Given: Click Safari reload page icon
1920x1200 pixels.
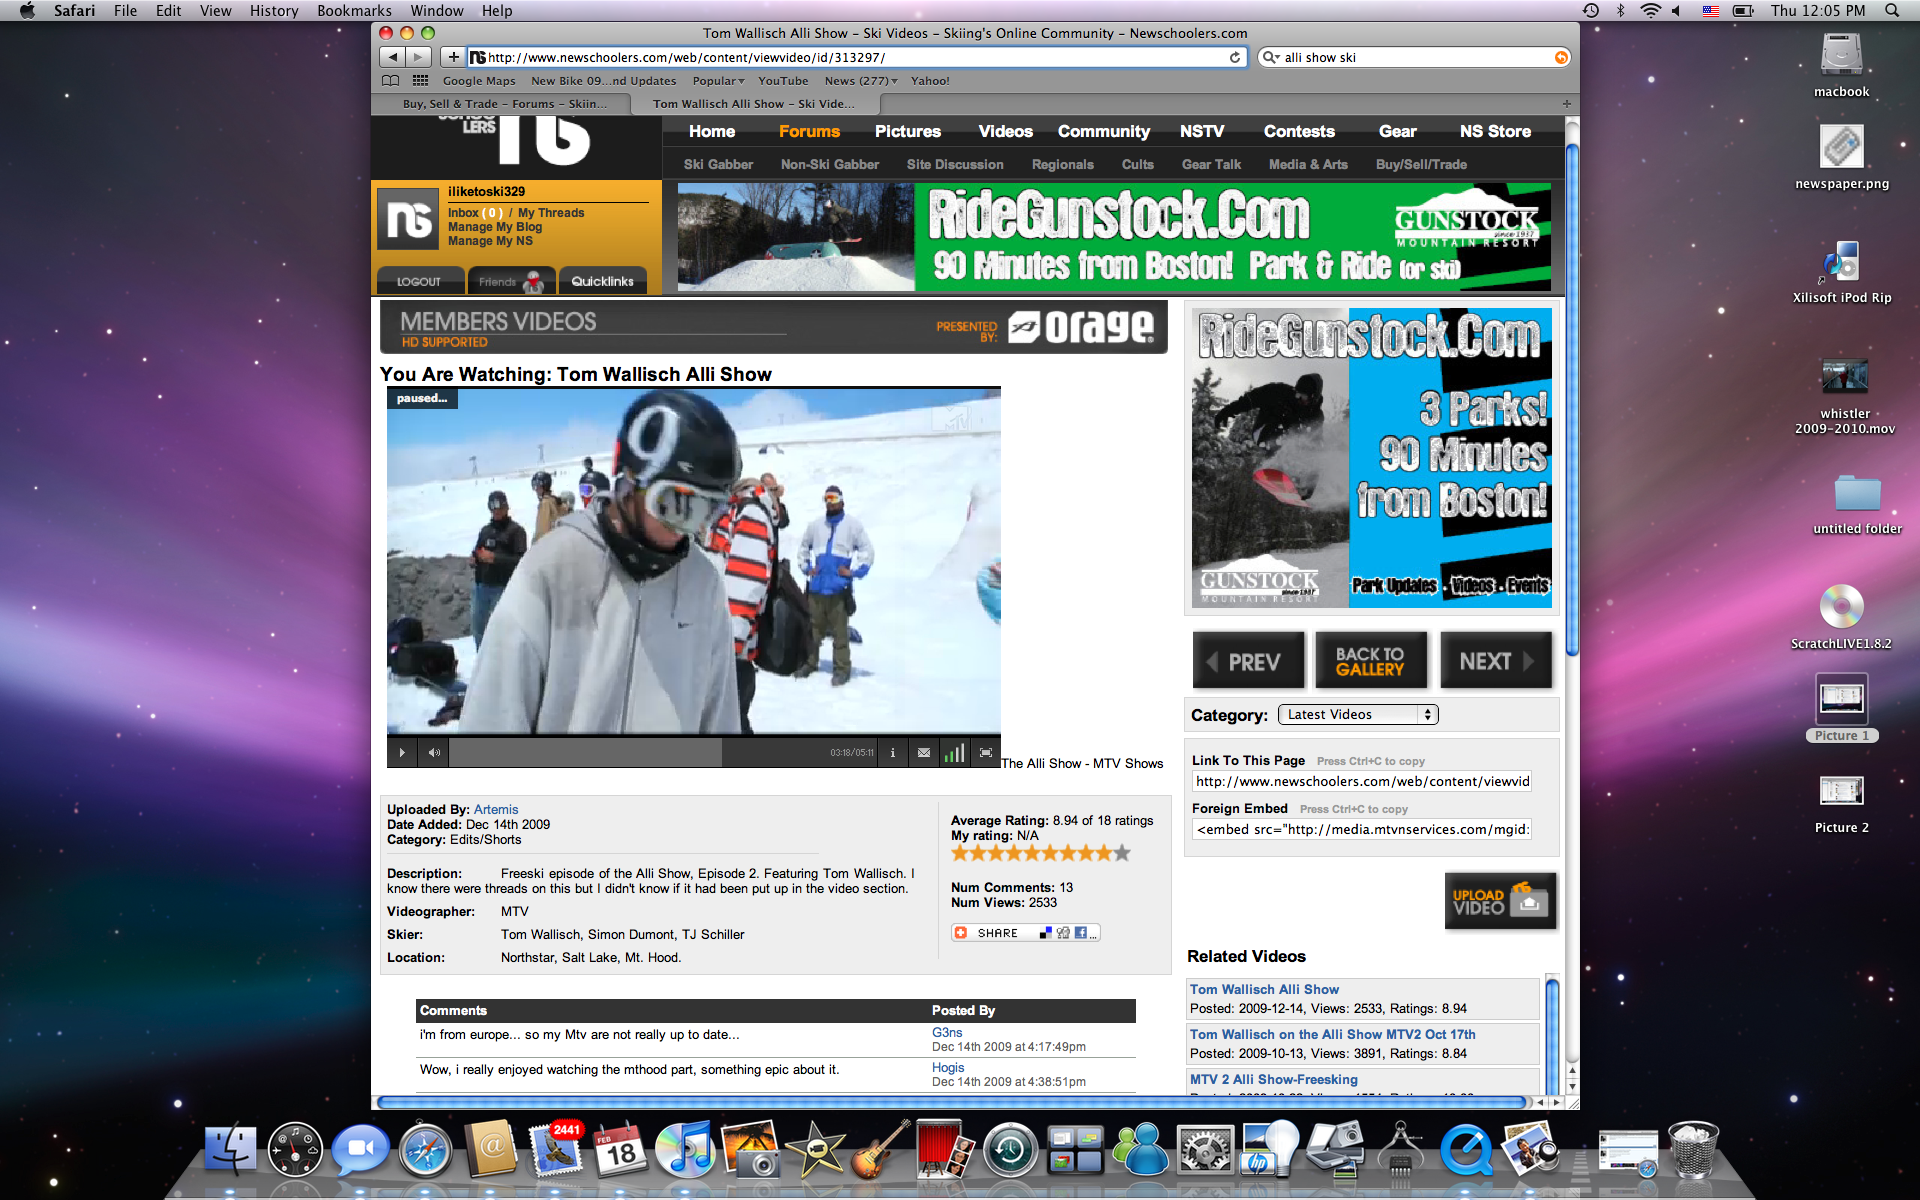Looking at the screenshot, I should click(1235, 58).
